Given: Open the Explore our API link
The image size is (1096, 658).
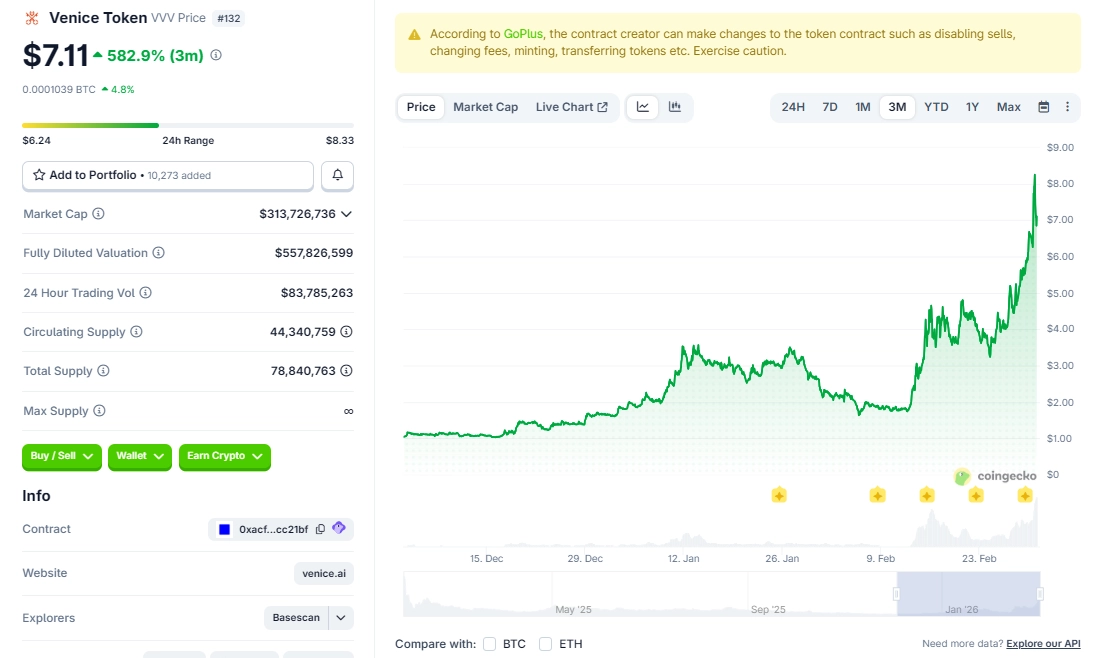Looking at the screenshot, I should pyautogui.click(x=1044, y=644).
